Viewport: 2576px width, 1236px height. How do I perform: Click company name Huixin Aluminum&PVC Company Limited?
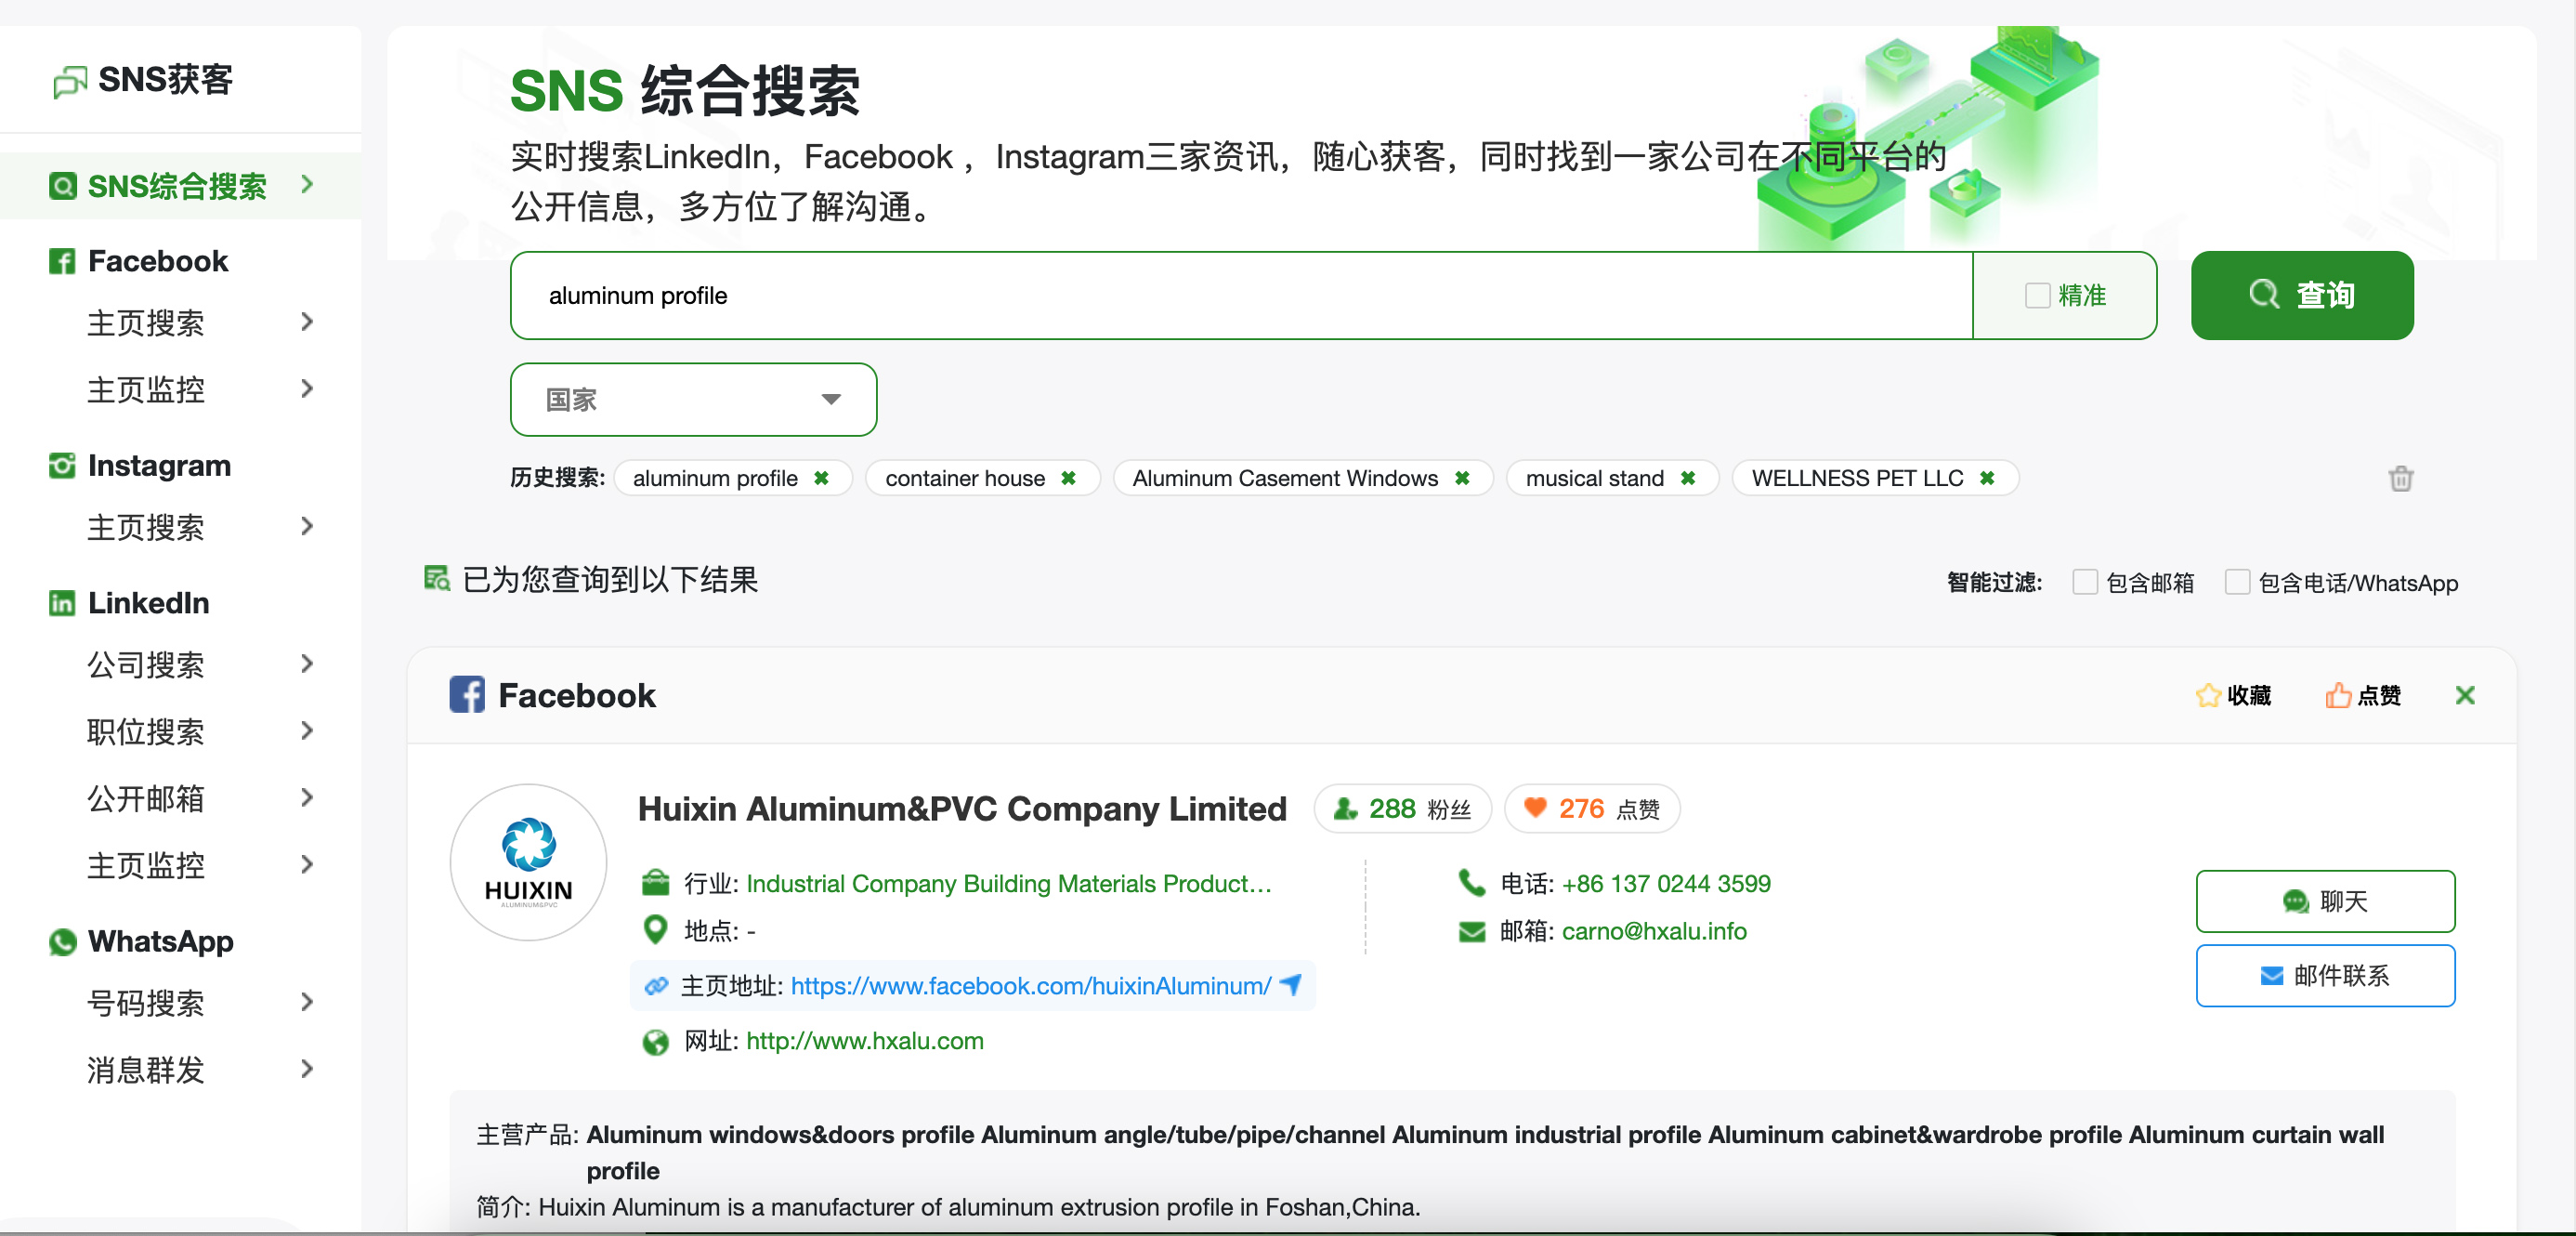[962, 809]
